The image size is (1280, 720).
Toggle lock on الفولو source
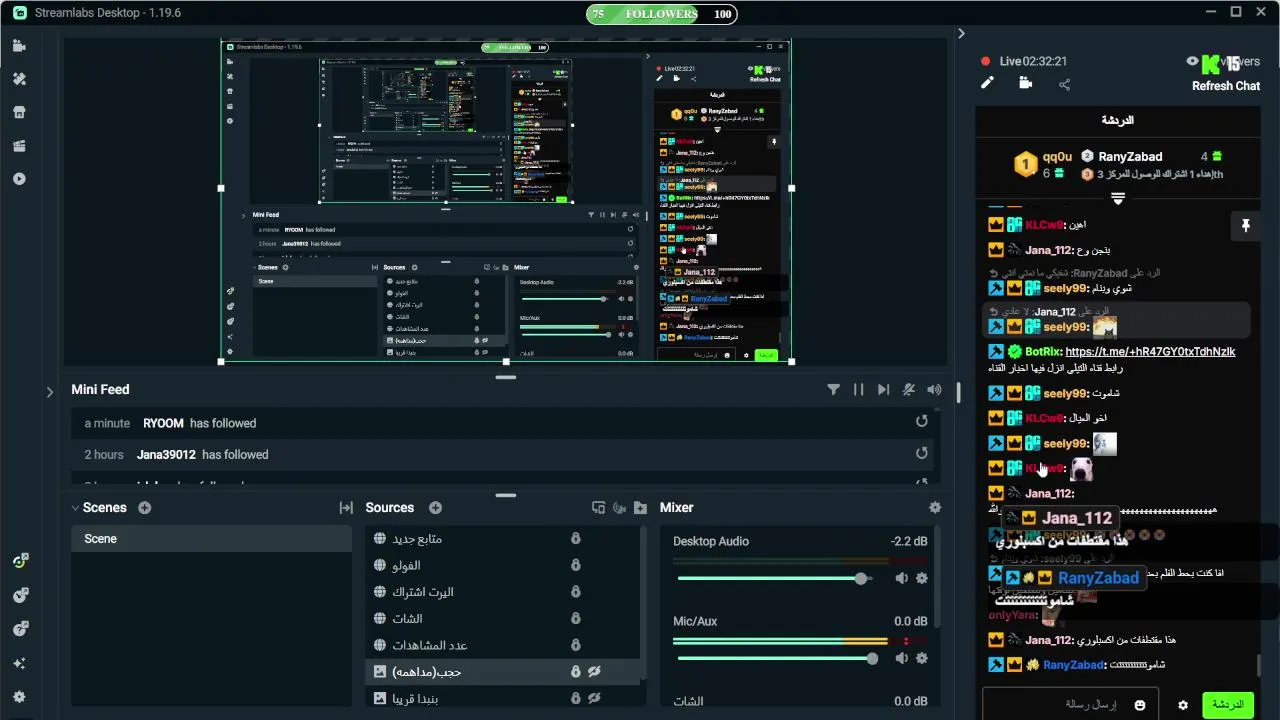pyautogui.click(x=575, y=566)
